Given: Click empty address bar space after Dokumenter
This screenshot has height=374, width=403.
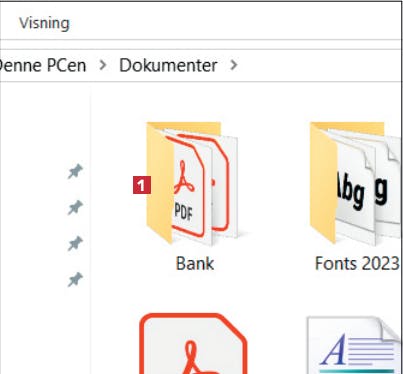Looking at the screenshot, I should (x=317, y=65).
